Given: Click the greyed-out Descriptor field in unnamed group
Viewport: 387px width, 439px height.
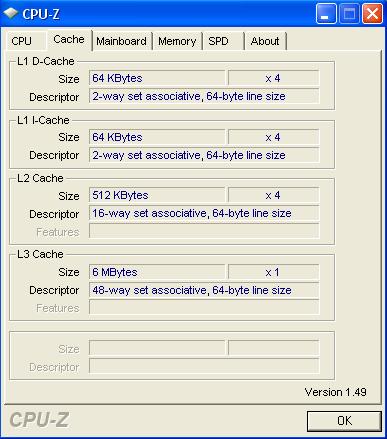Looking at the screenshot, I should coord(204,366).
